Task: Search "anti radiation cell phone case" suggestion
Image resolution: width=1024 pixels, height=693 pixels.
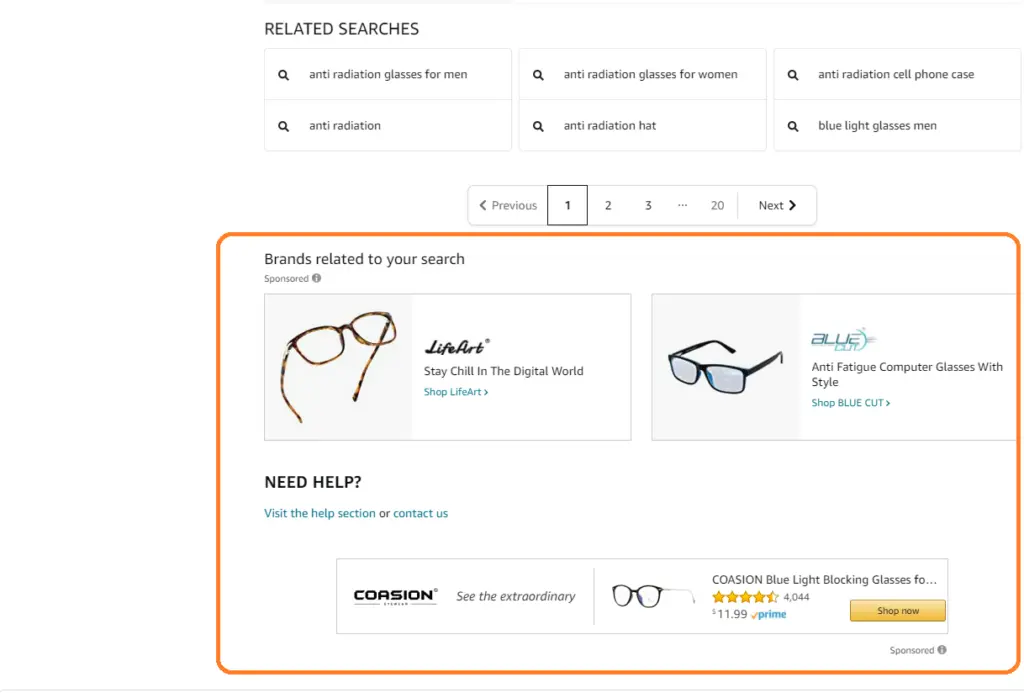Action: [895, 75]
